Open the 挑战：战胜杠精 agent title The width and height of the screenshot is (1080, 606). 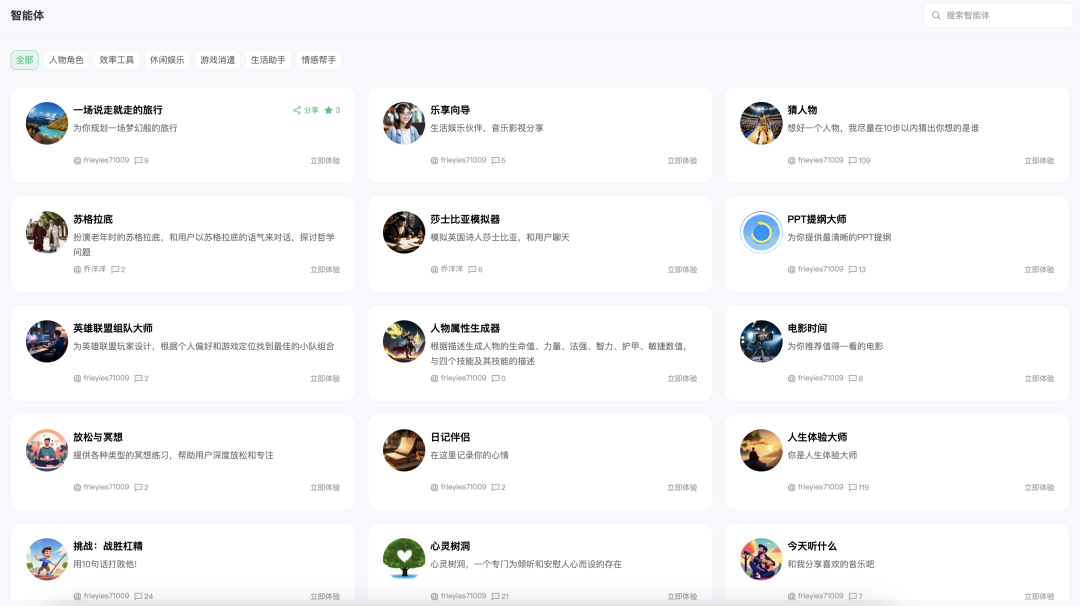coord(108,546)
